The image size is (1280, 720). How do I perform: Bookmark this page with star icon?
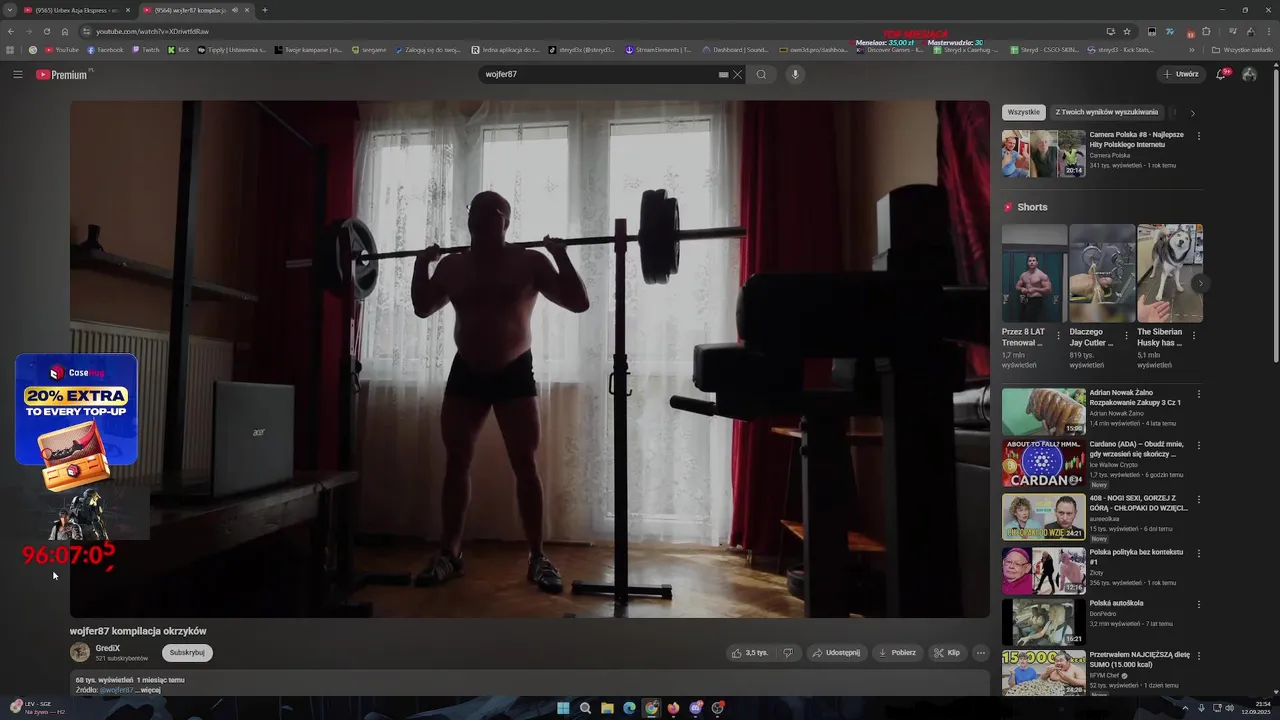1127,31
